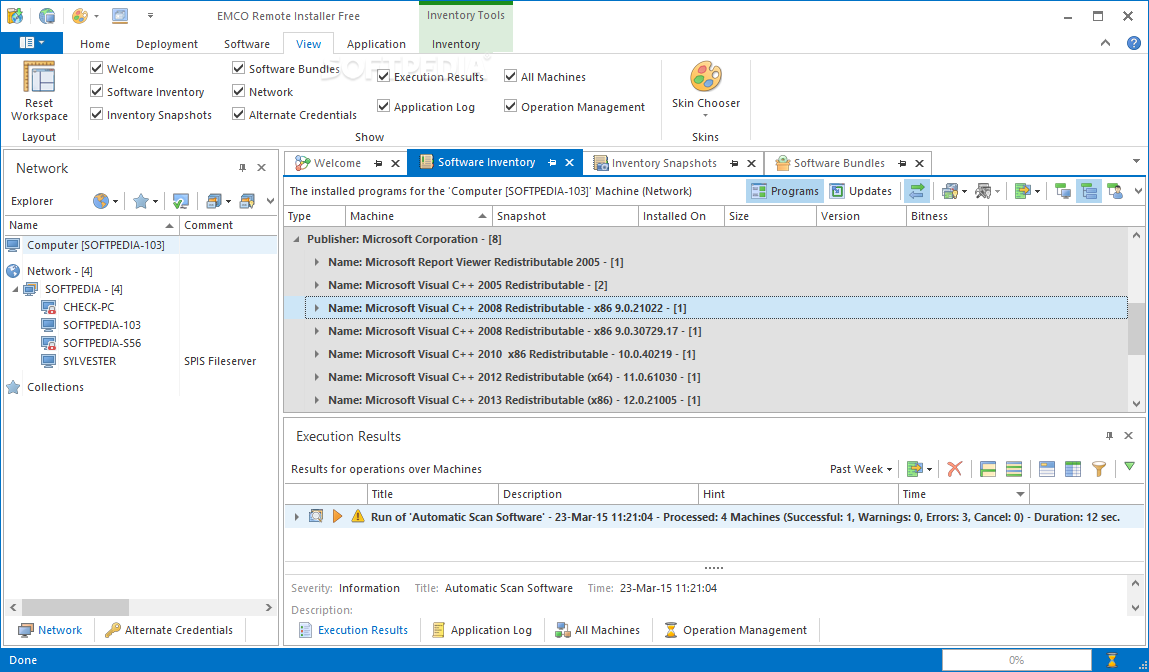1149x672 pixels.
Task: Click the globe quick-access icon in title bar
Action: tap(47, 15)
